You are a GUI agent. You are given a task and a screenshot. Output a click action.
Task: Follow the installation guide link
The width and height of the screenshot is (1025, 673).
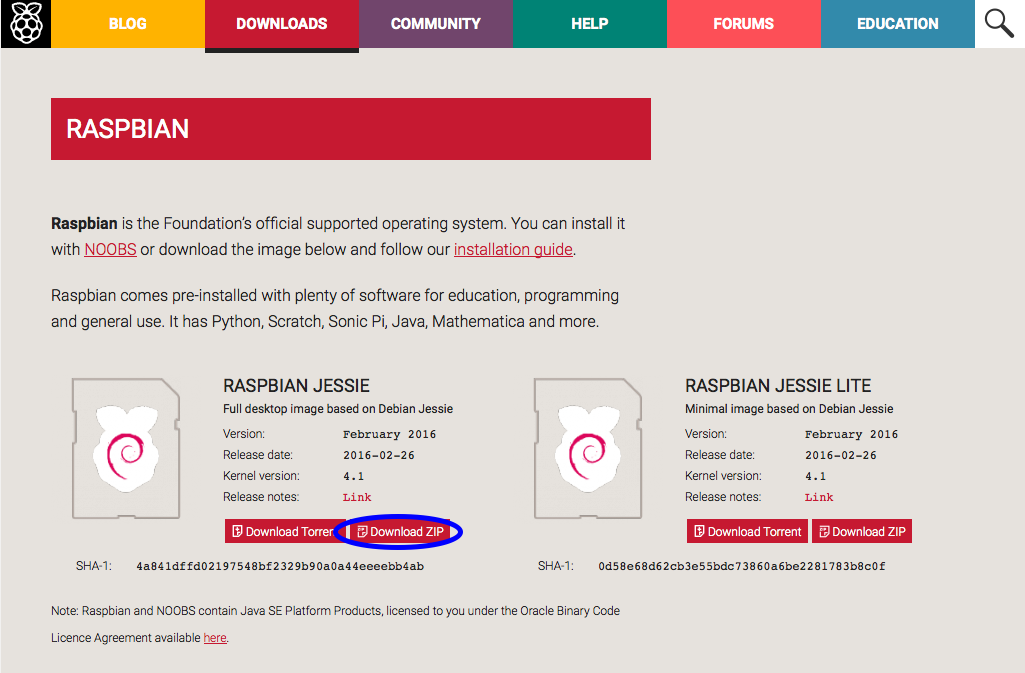click(513, 249)
